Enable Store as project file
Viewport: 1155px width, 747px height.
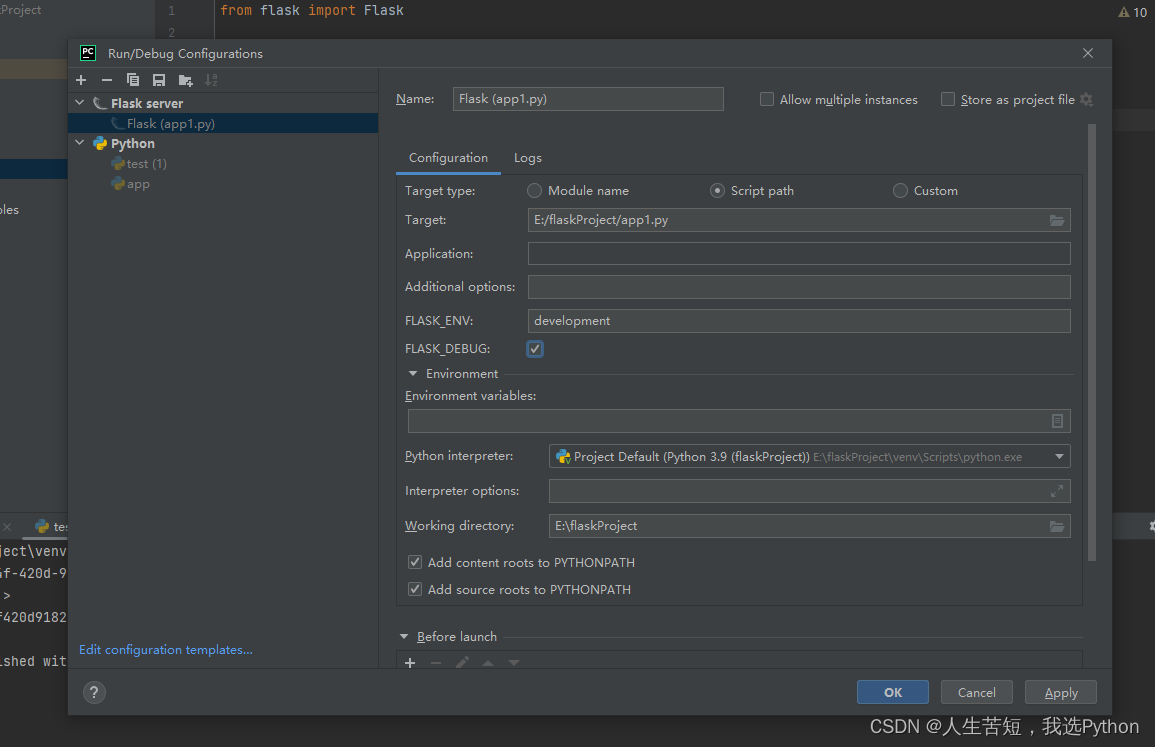tap(948, 99)
